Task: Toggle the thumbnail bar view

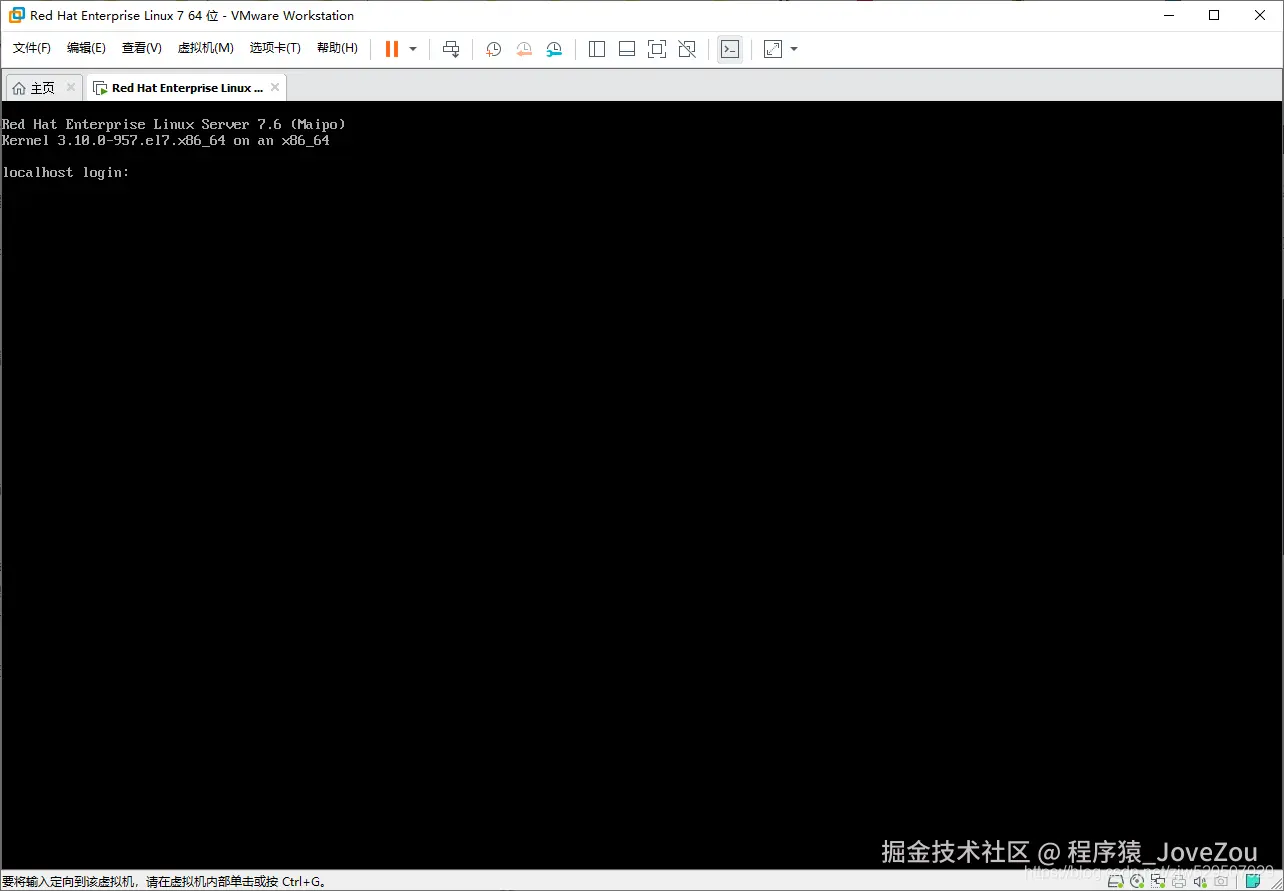Action: (x=627, y=49)
